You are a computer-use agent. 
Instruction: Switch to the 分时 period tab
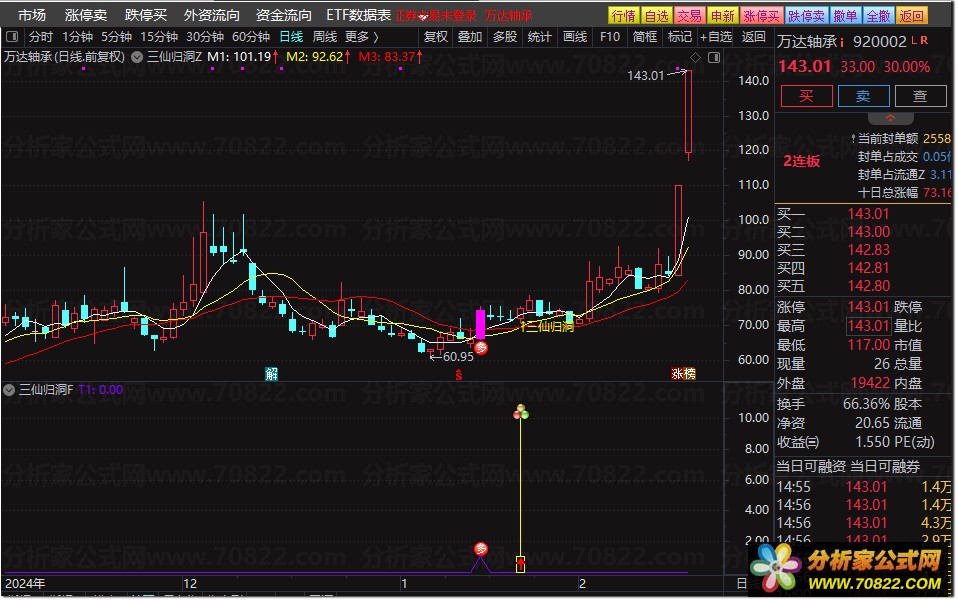[x=40, y=37]
